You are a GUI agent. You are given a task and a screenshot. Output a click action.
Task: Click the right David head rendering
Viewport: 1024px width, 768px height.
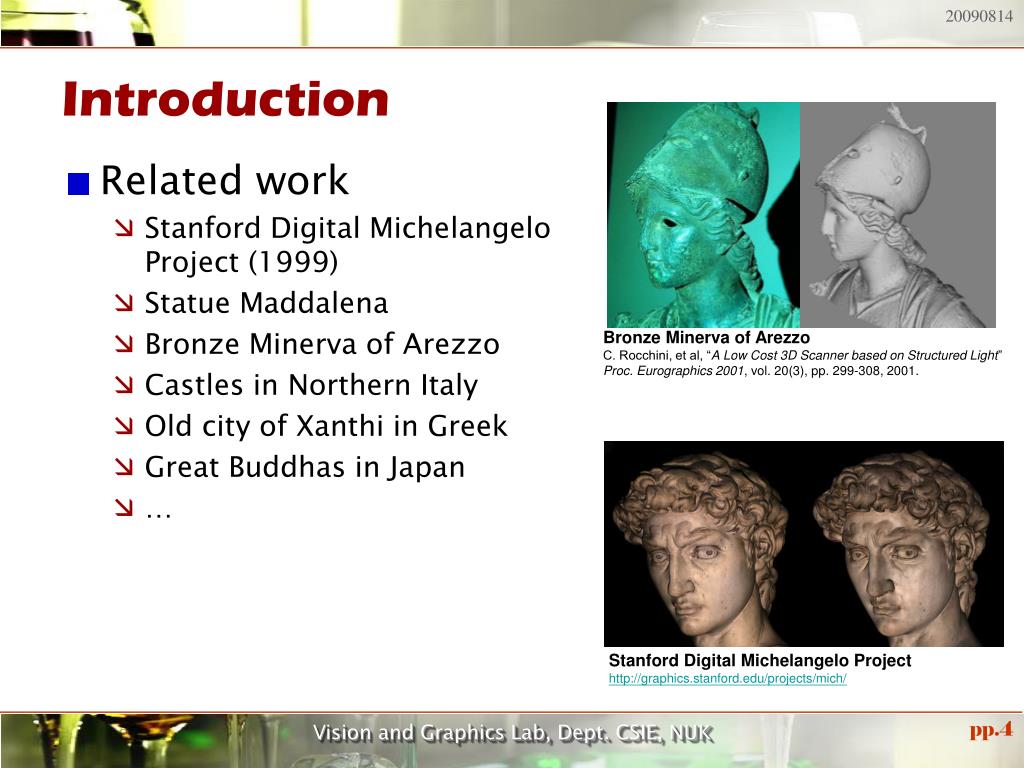pyautogui.click(x=904, y=544)
